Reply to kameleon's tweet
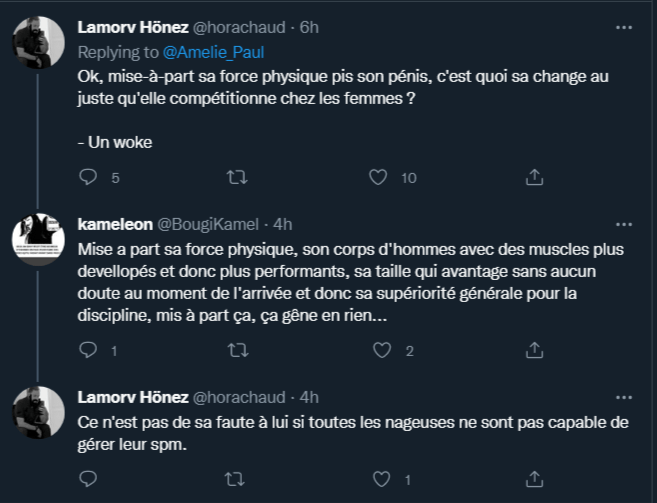The width and height of the screenshot is (657, 503). tap(87, 350)
